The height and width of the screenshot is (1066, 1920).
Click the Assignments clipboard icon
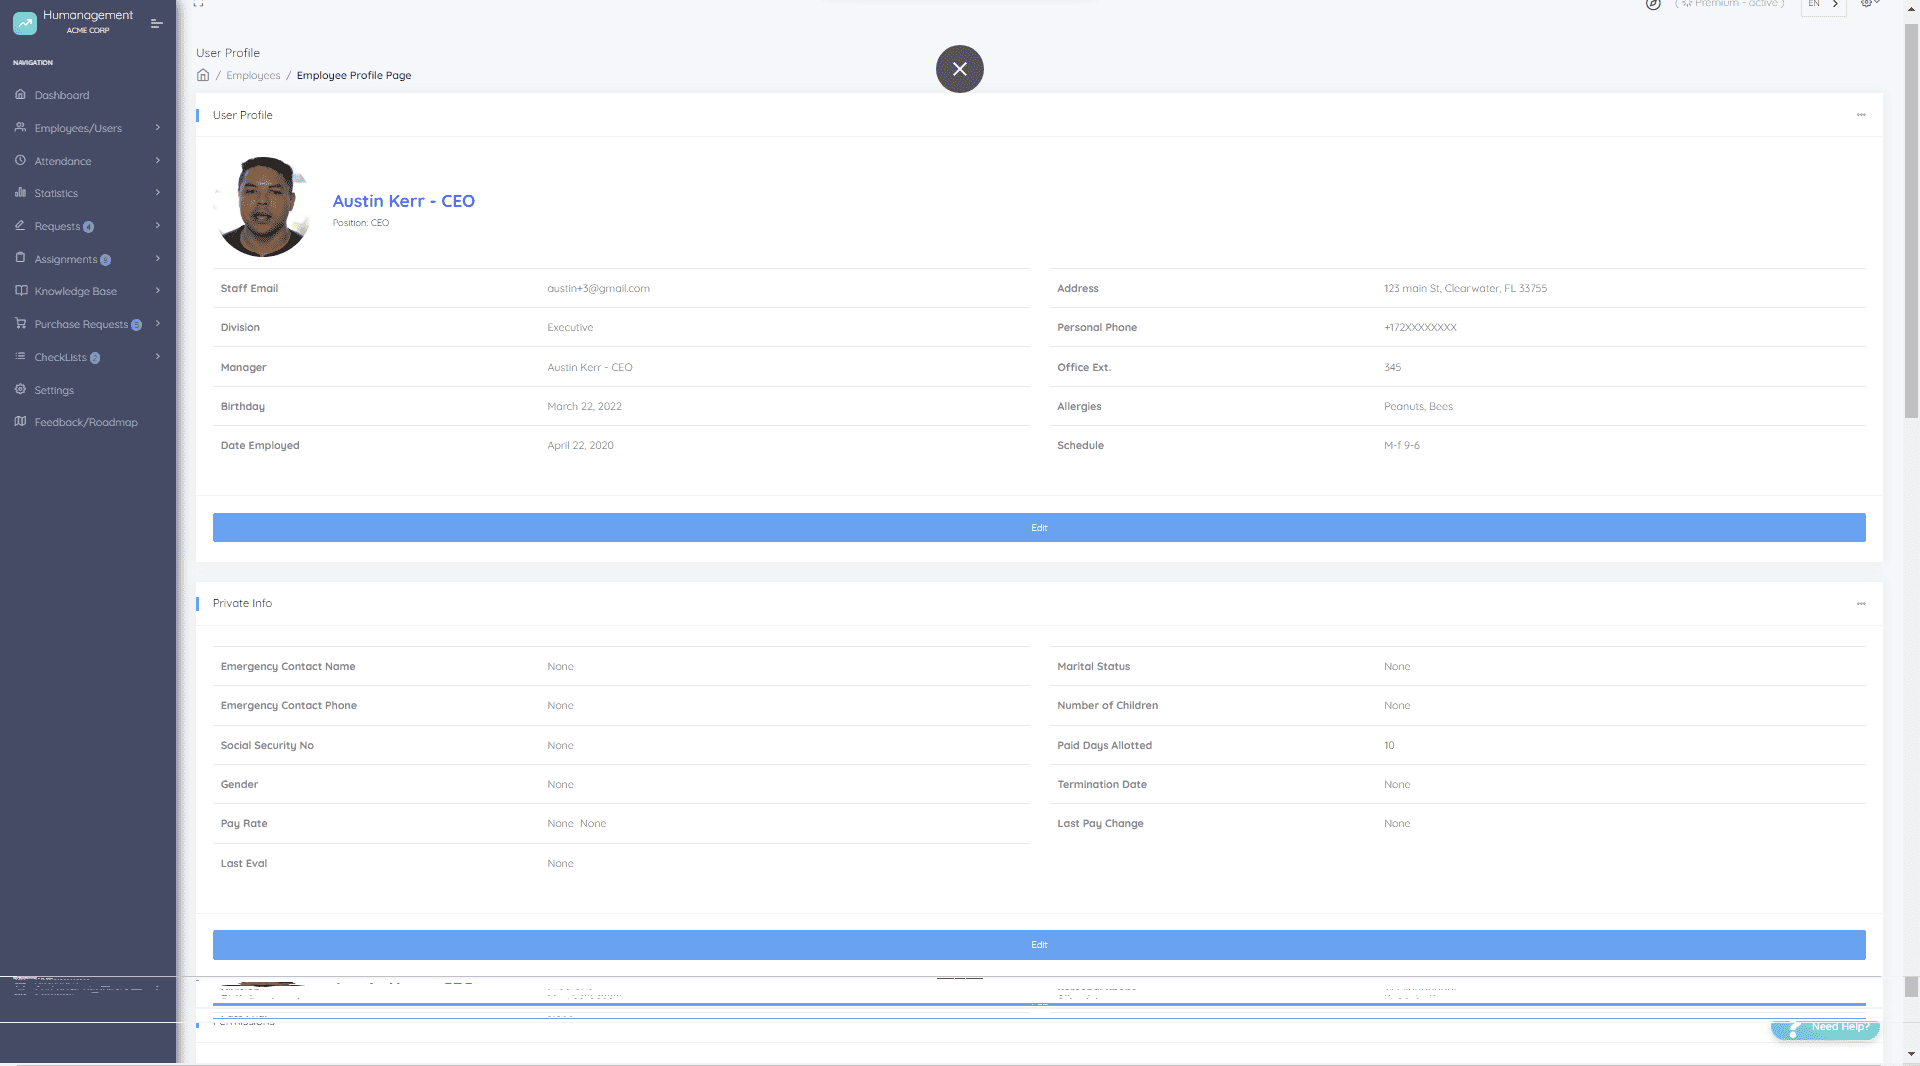20,258
